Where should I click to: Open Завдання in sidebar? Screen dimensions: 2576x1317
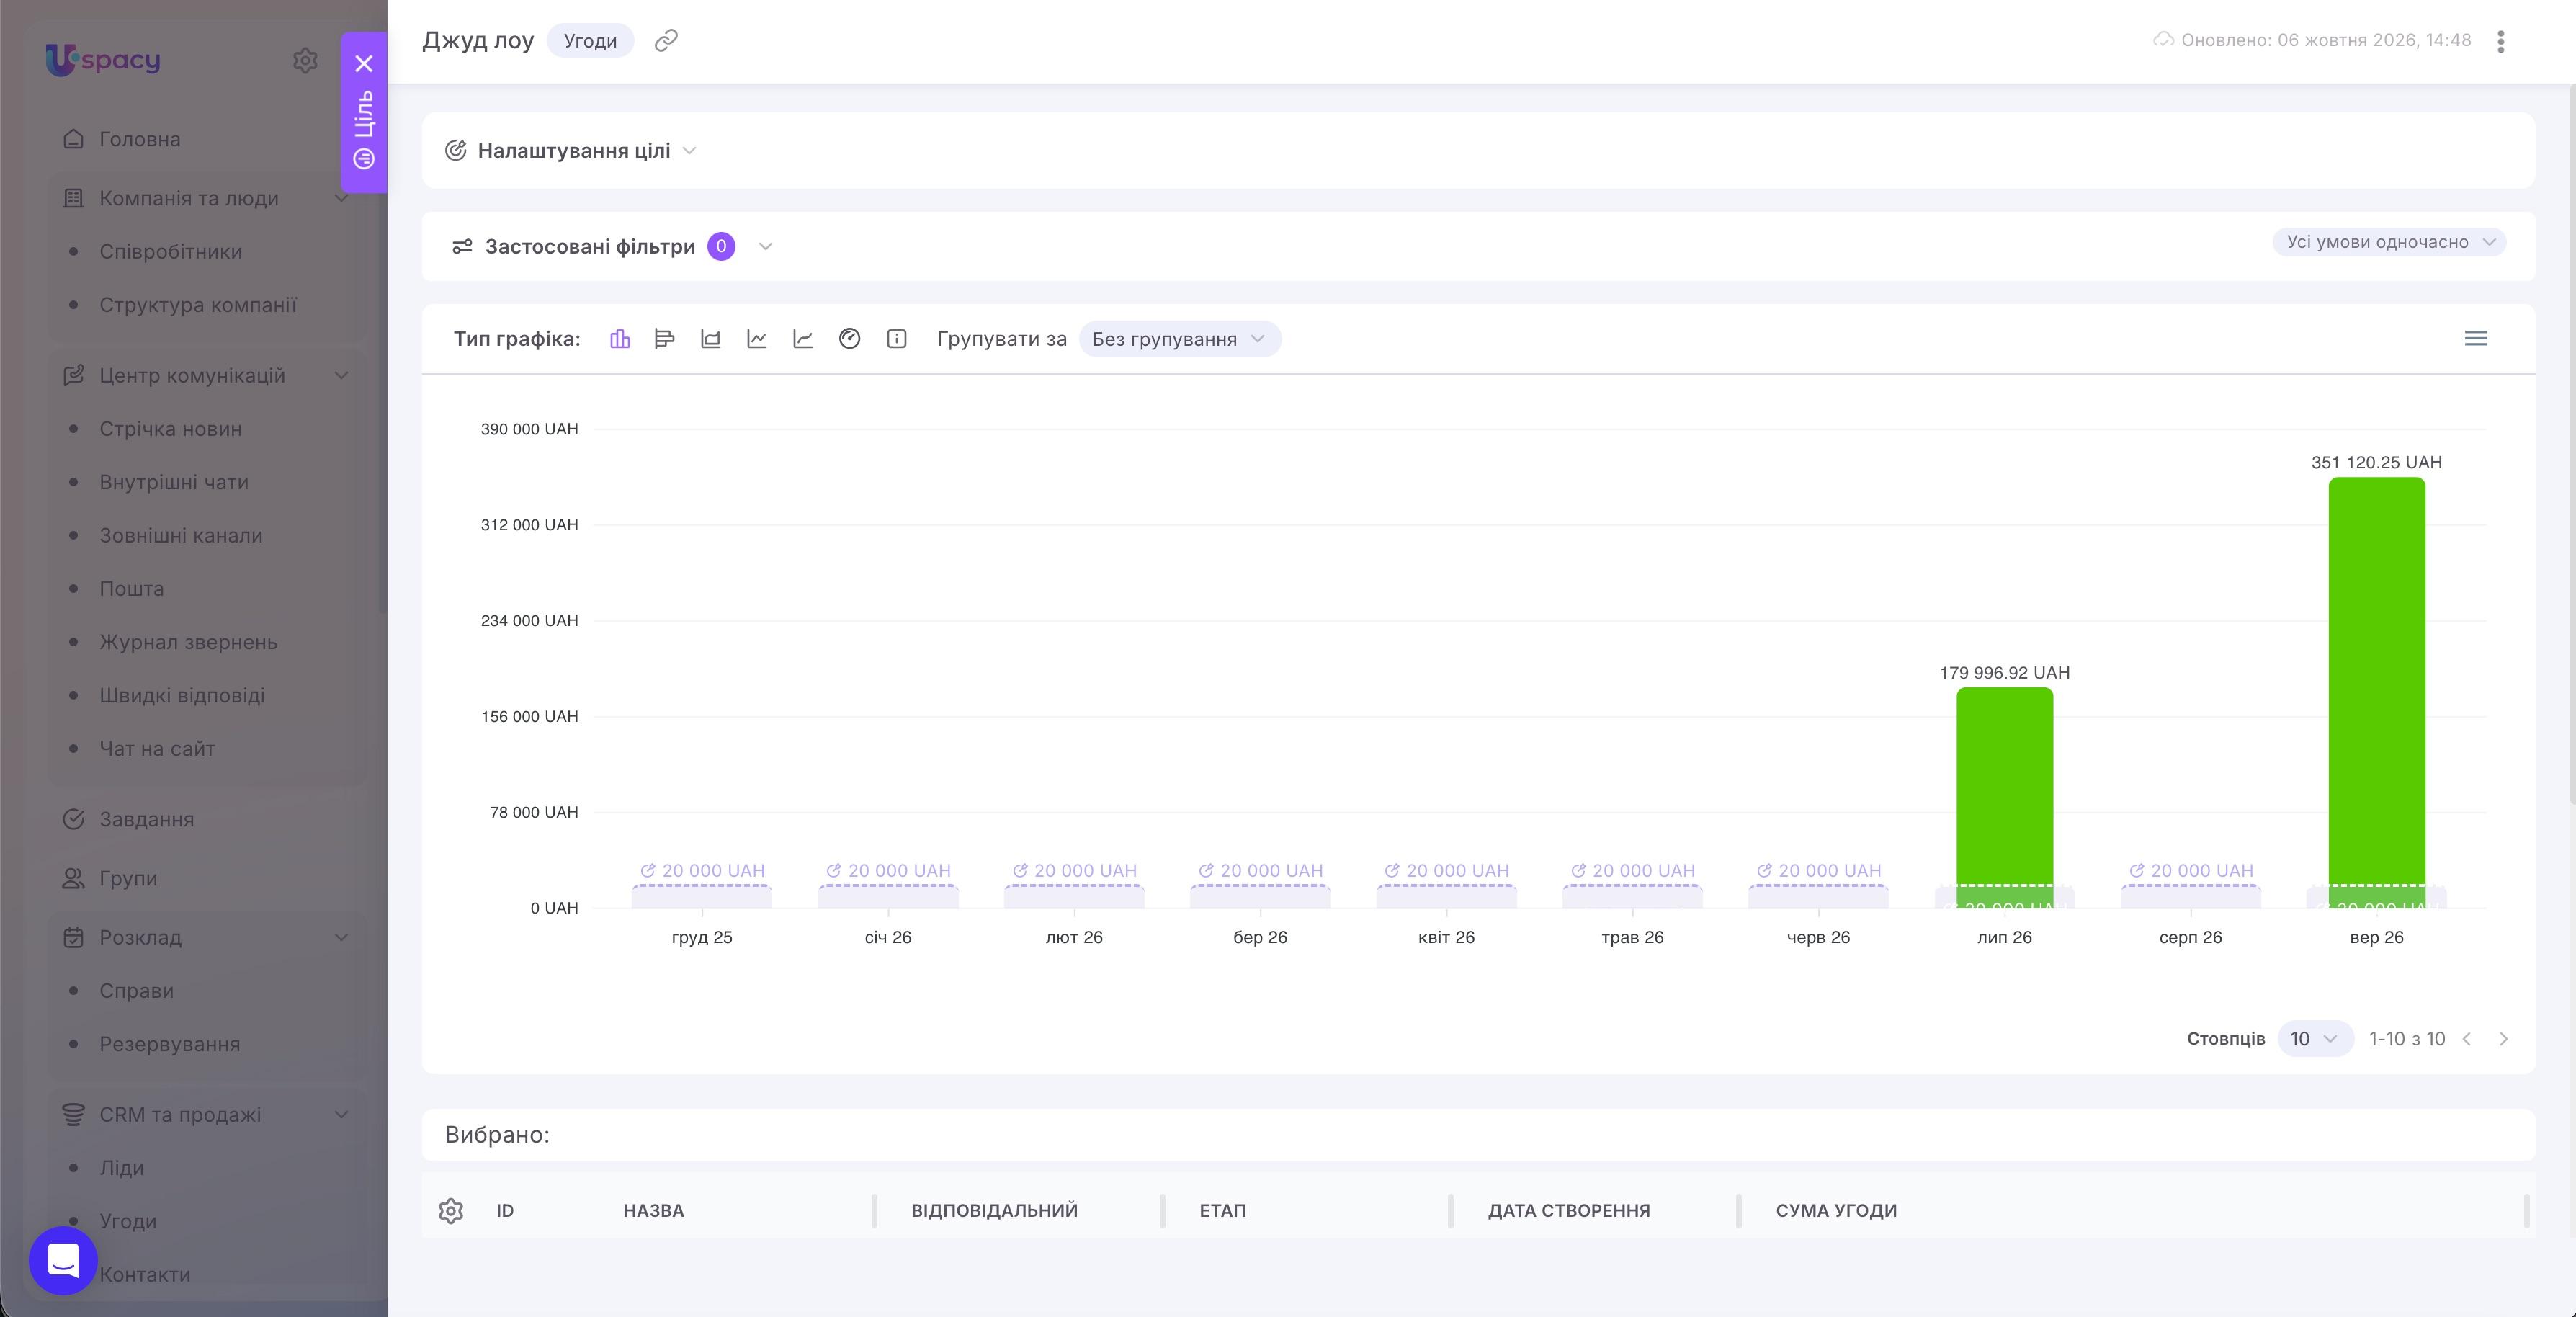(x=147, y=819)
